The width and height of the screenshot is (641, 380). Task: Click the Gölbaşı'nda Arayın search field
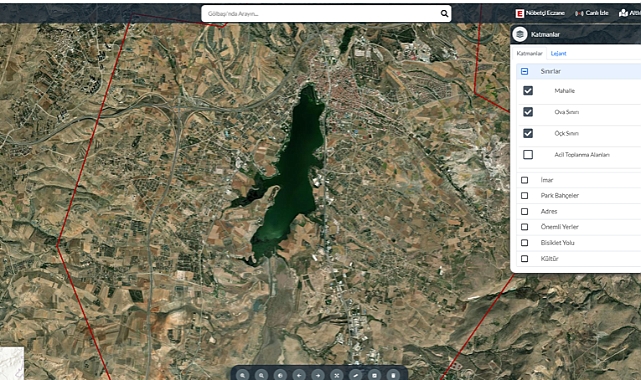pos(321,13)
